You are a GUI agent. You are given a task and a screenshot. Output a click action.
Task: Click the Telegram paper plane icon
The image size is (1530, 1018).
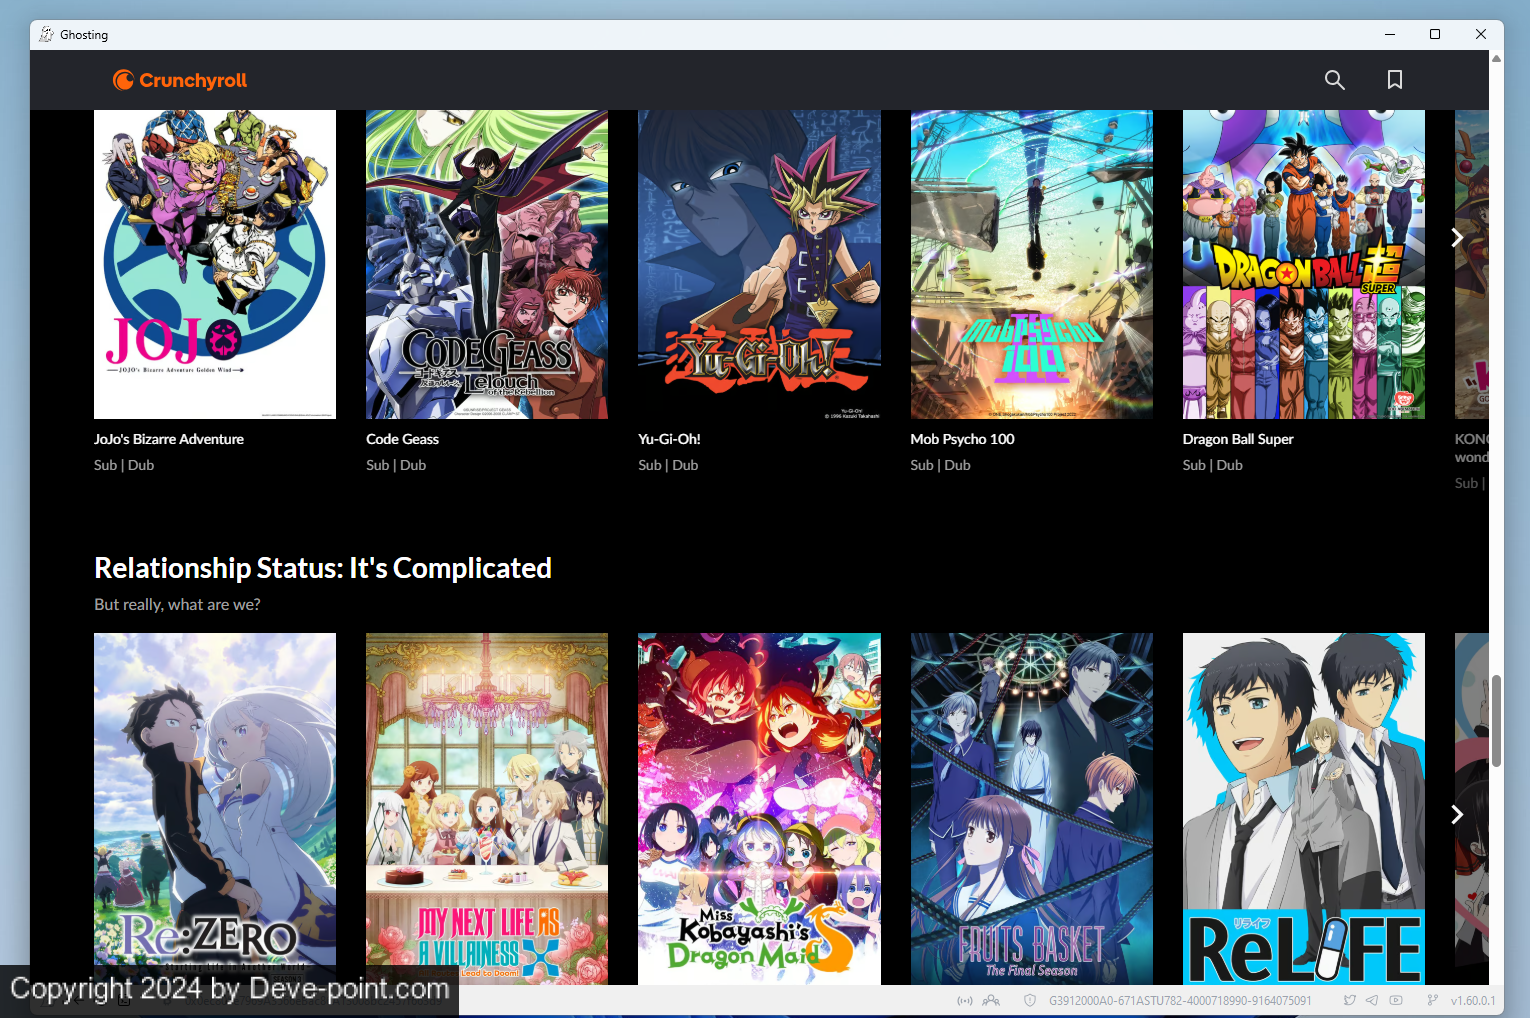1372,1000
